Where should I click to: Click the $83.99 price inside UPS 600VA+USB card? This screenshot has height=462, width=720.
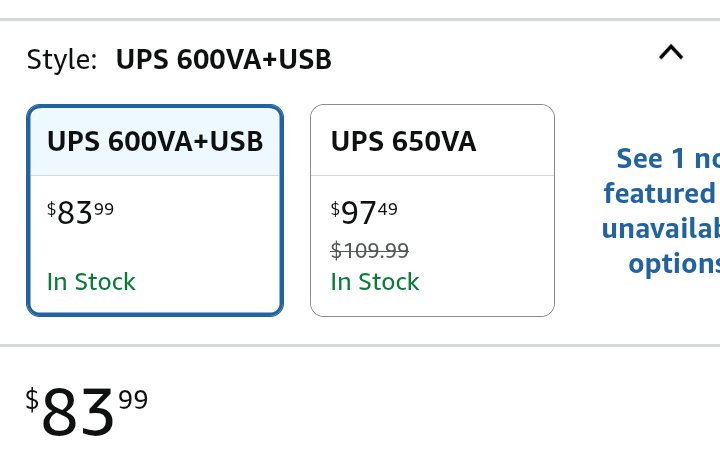pyautogui.click(x=80, y=212)
